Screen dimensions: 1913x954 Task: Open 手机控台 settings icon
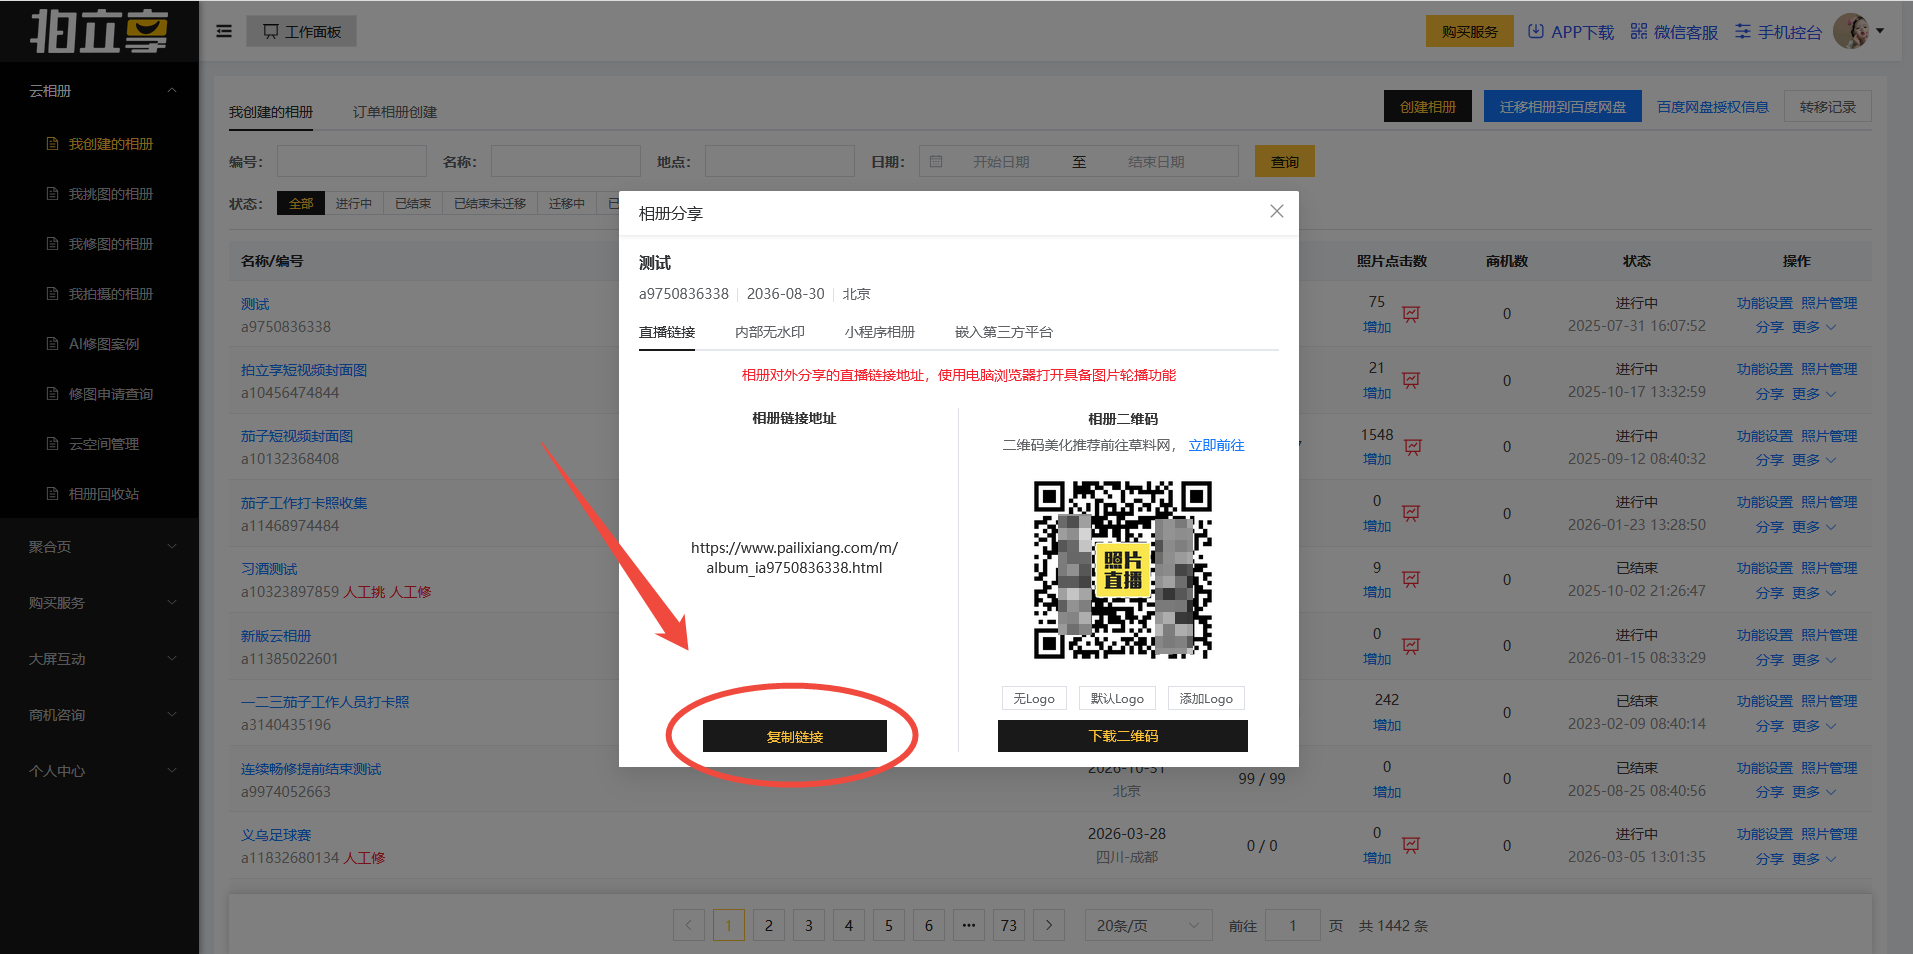pos(1743,32)
